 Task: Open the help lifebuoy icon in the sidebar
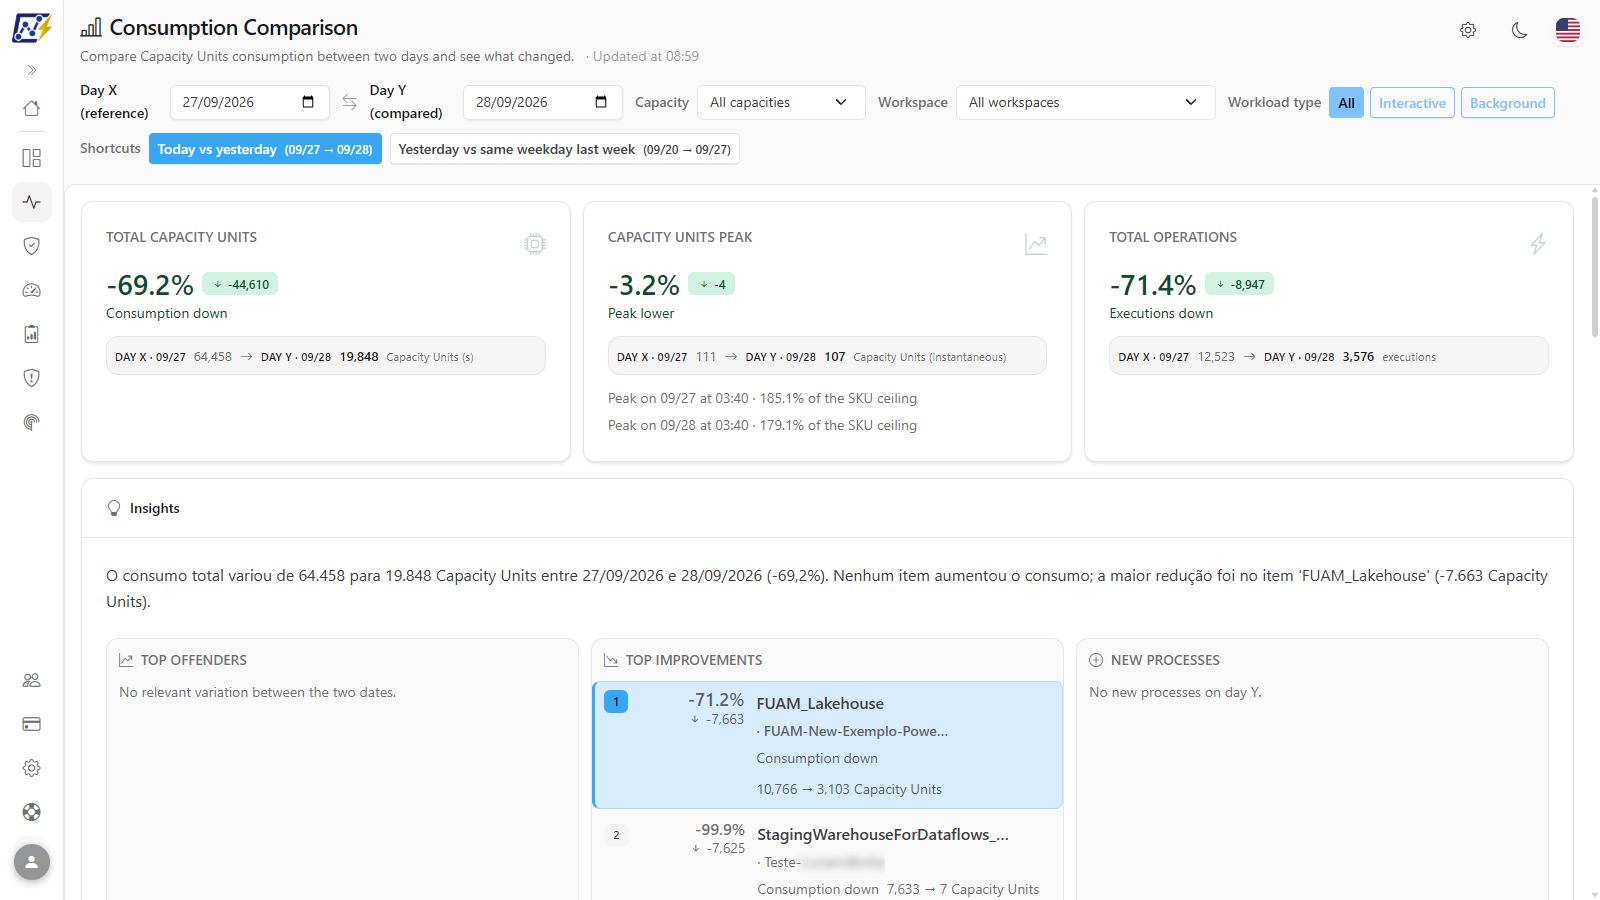(x=32, y=812)
